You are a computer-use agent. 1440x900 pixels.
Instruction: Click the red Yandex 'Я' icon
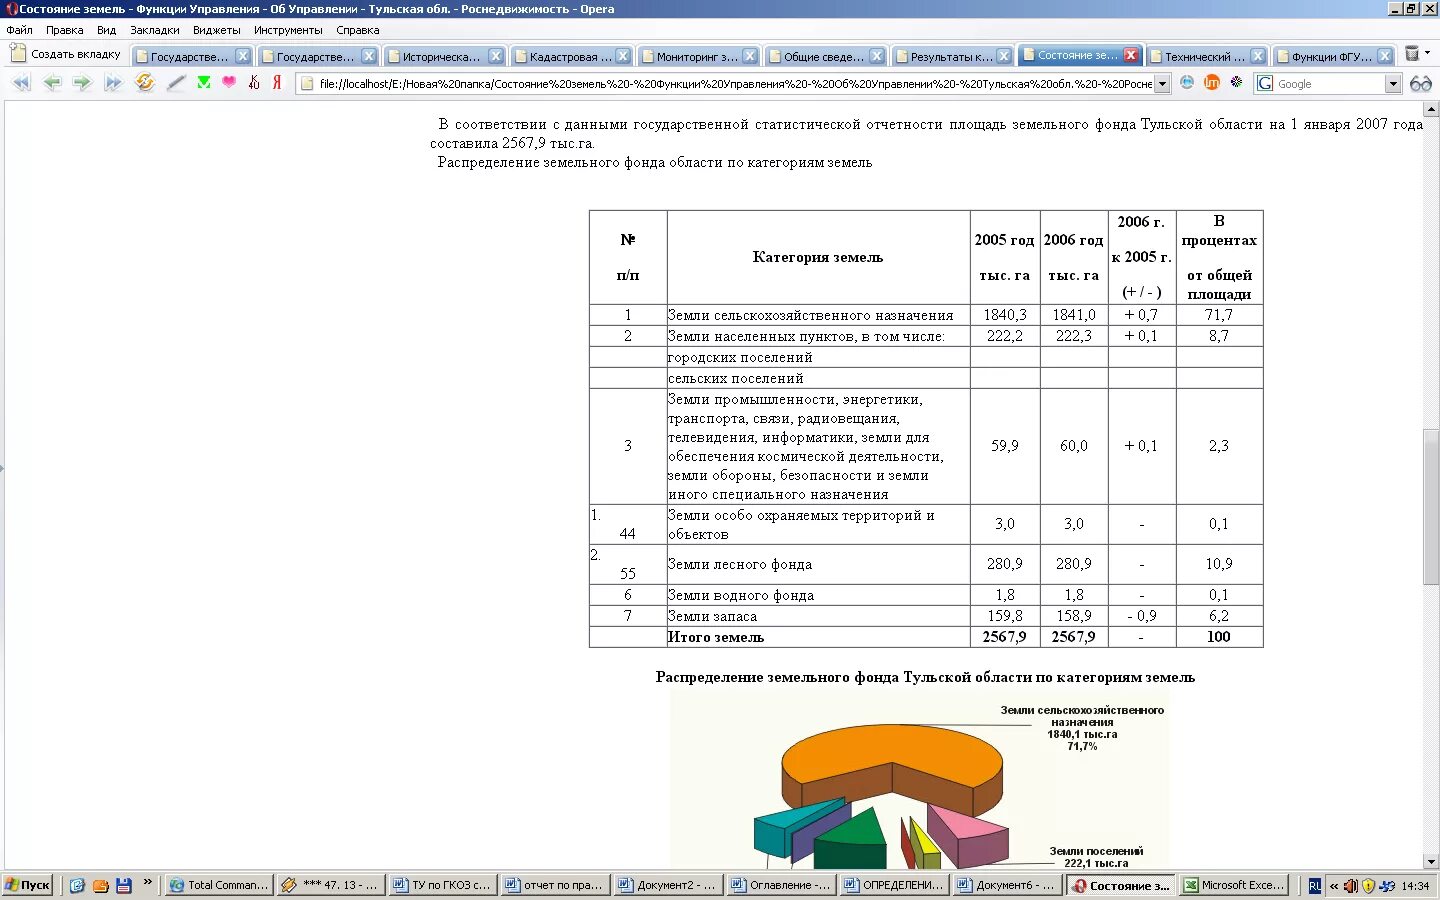[277, 83]
